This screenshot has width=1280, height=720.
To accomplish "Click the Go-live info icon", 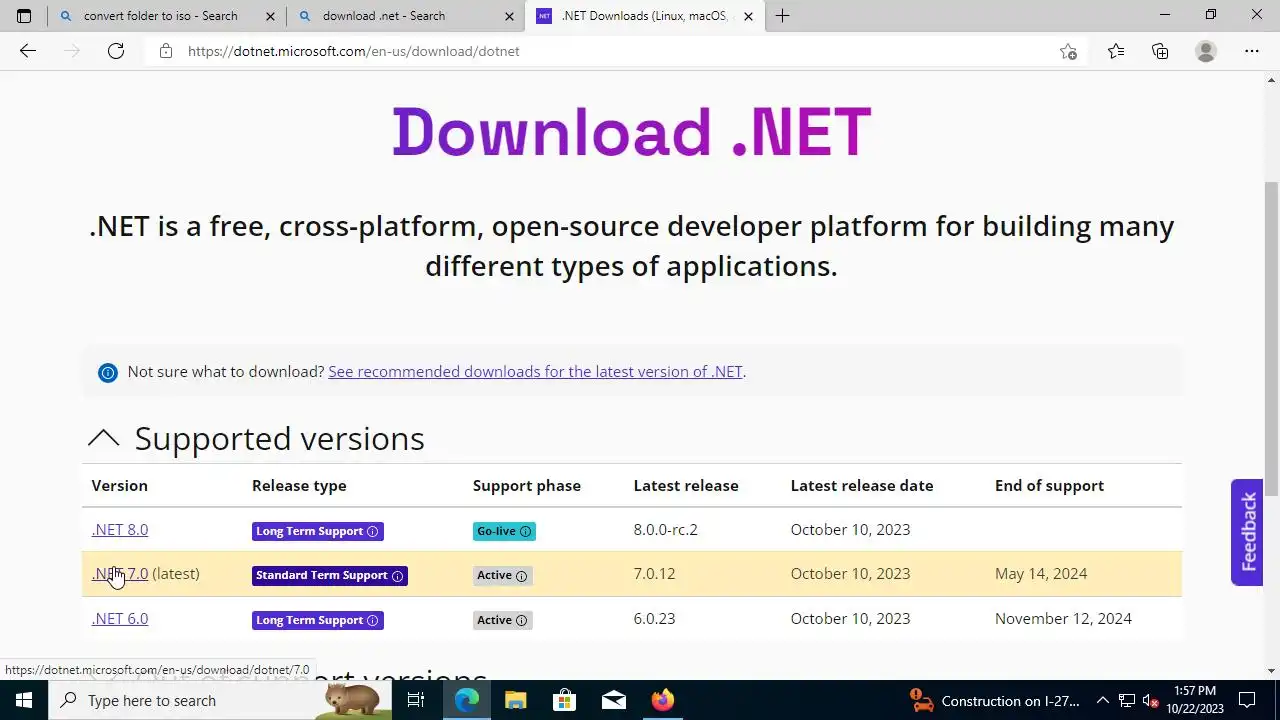I will [525, 531].
